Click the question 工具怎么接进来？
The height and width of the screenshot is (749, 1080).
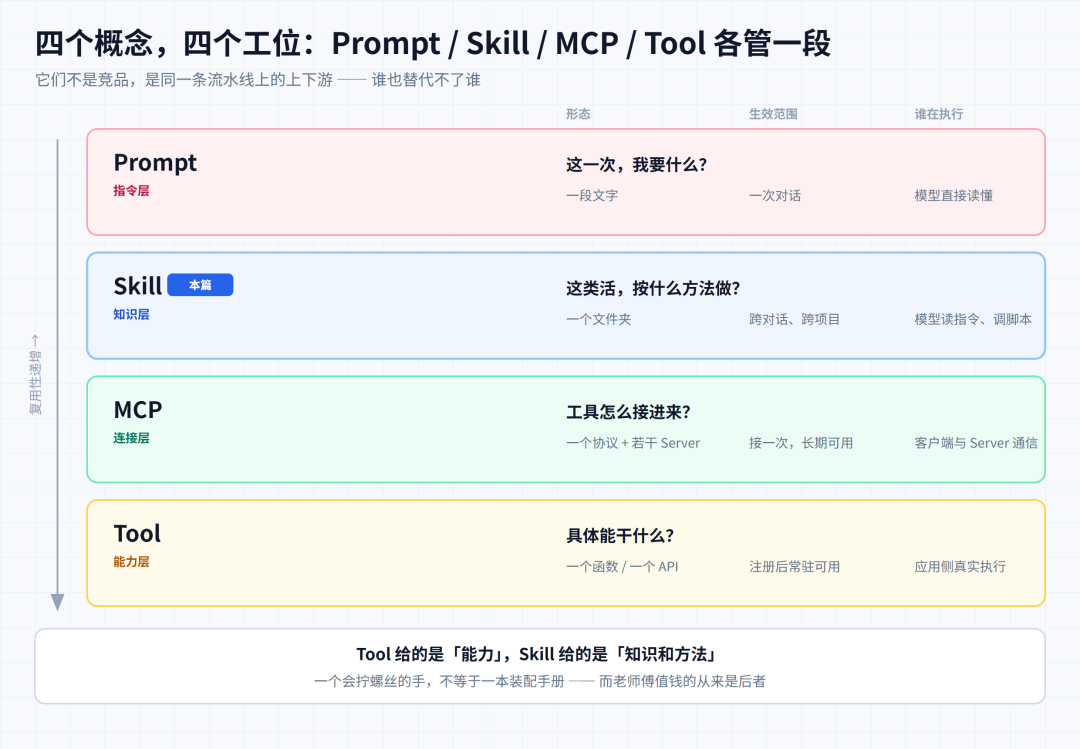click(628, 412)
